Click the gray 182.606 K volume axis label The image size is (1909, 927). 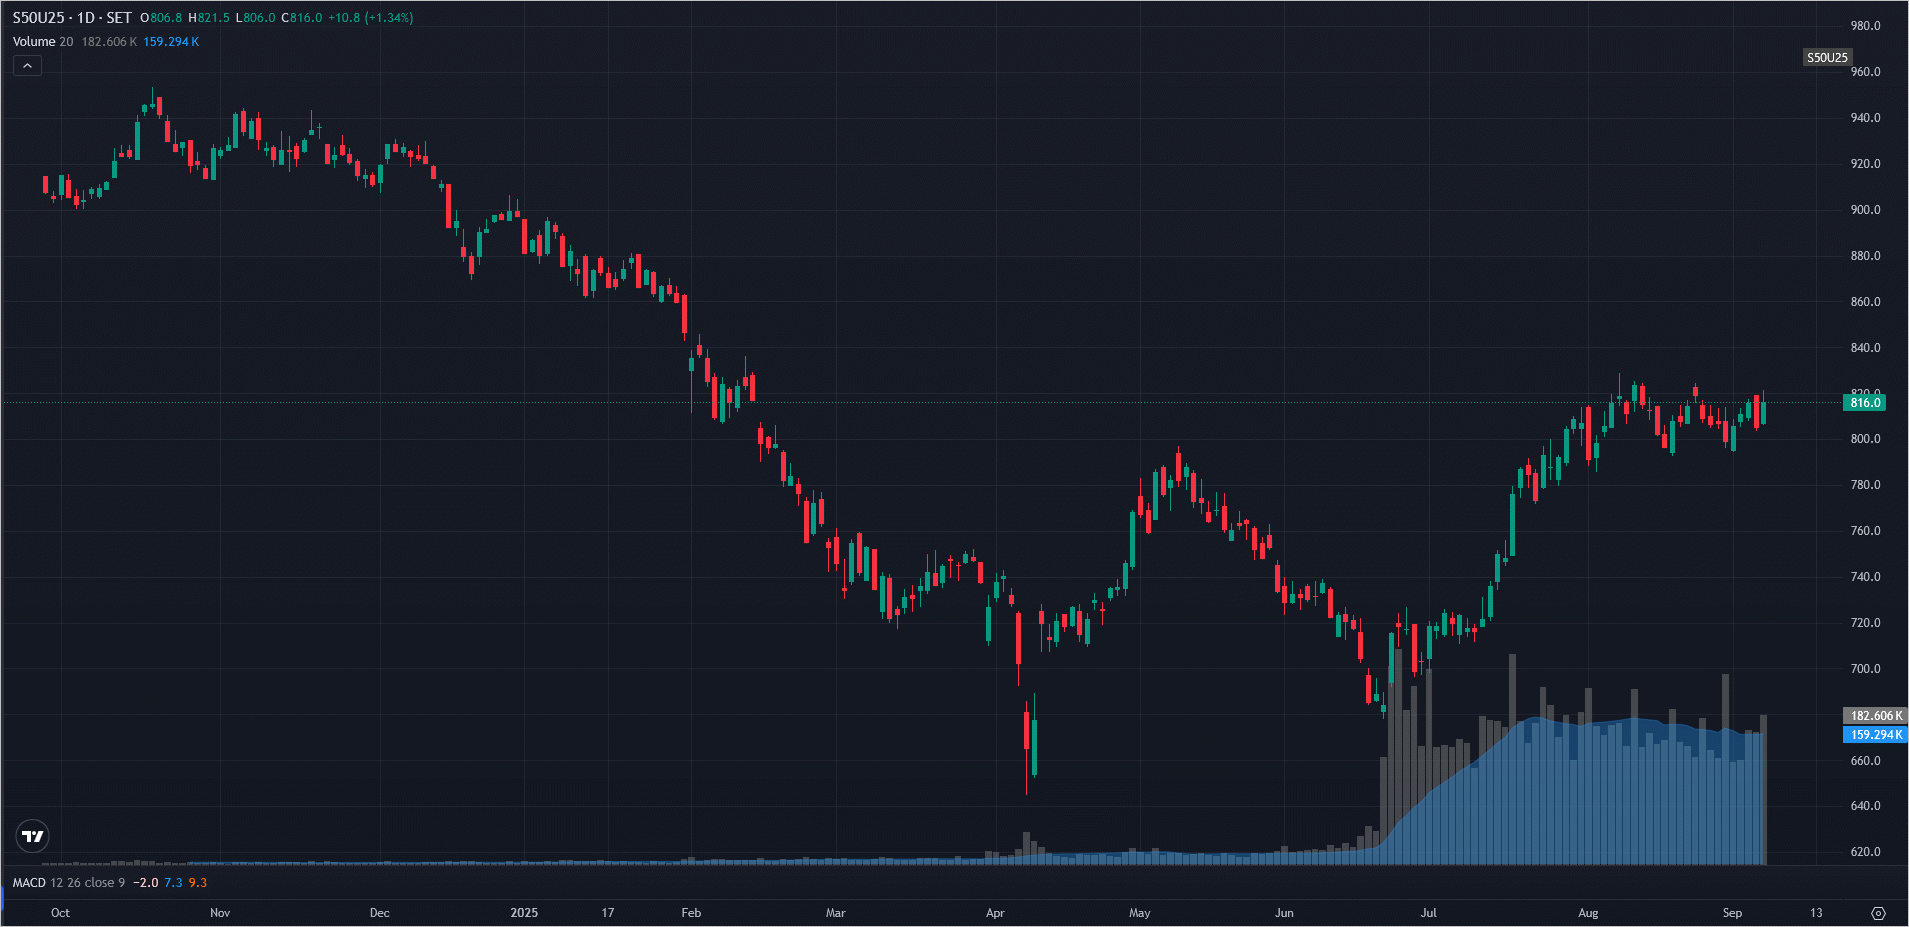click(x=1874, y=716)
